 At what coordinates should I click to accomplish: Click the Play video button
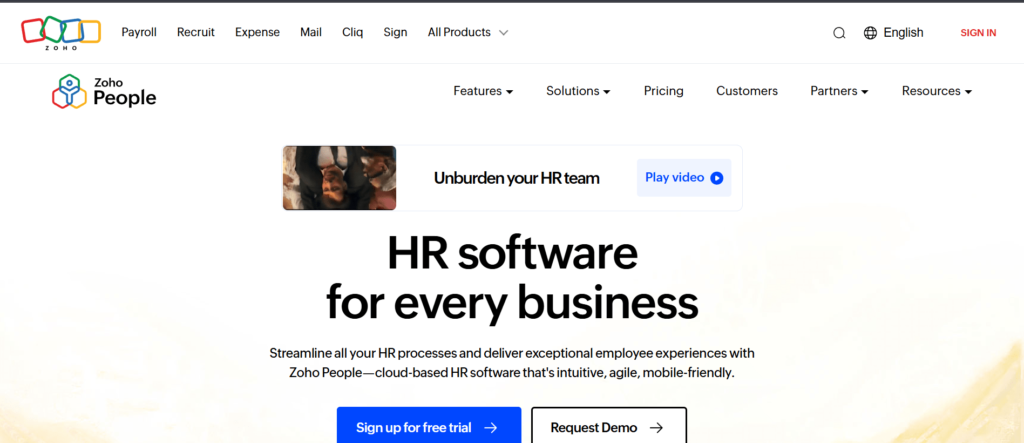coord(684,178)
